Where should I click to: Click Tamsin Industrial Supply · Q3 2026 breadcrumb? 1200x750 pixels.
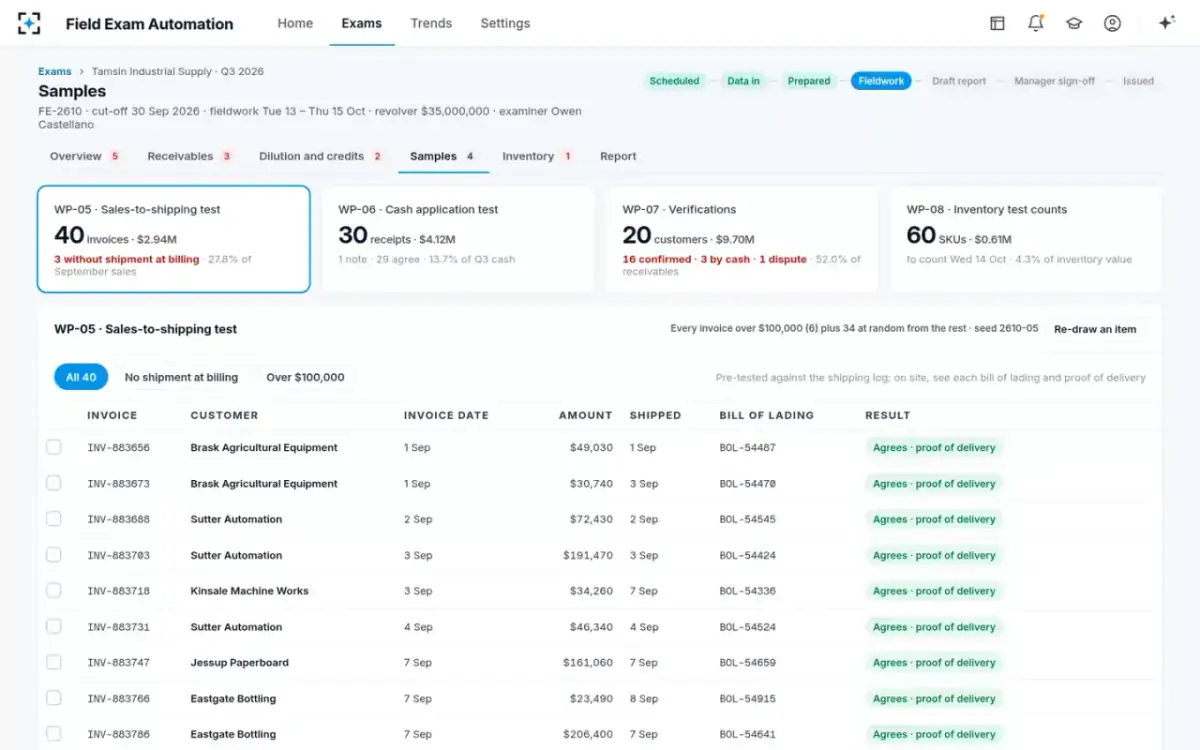[177, 71]
